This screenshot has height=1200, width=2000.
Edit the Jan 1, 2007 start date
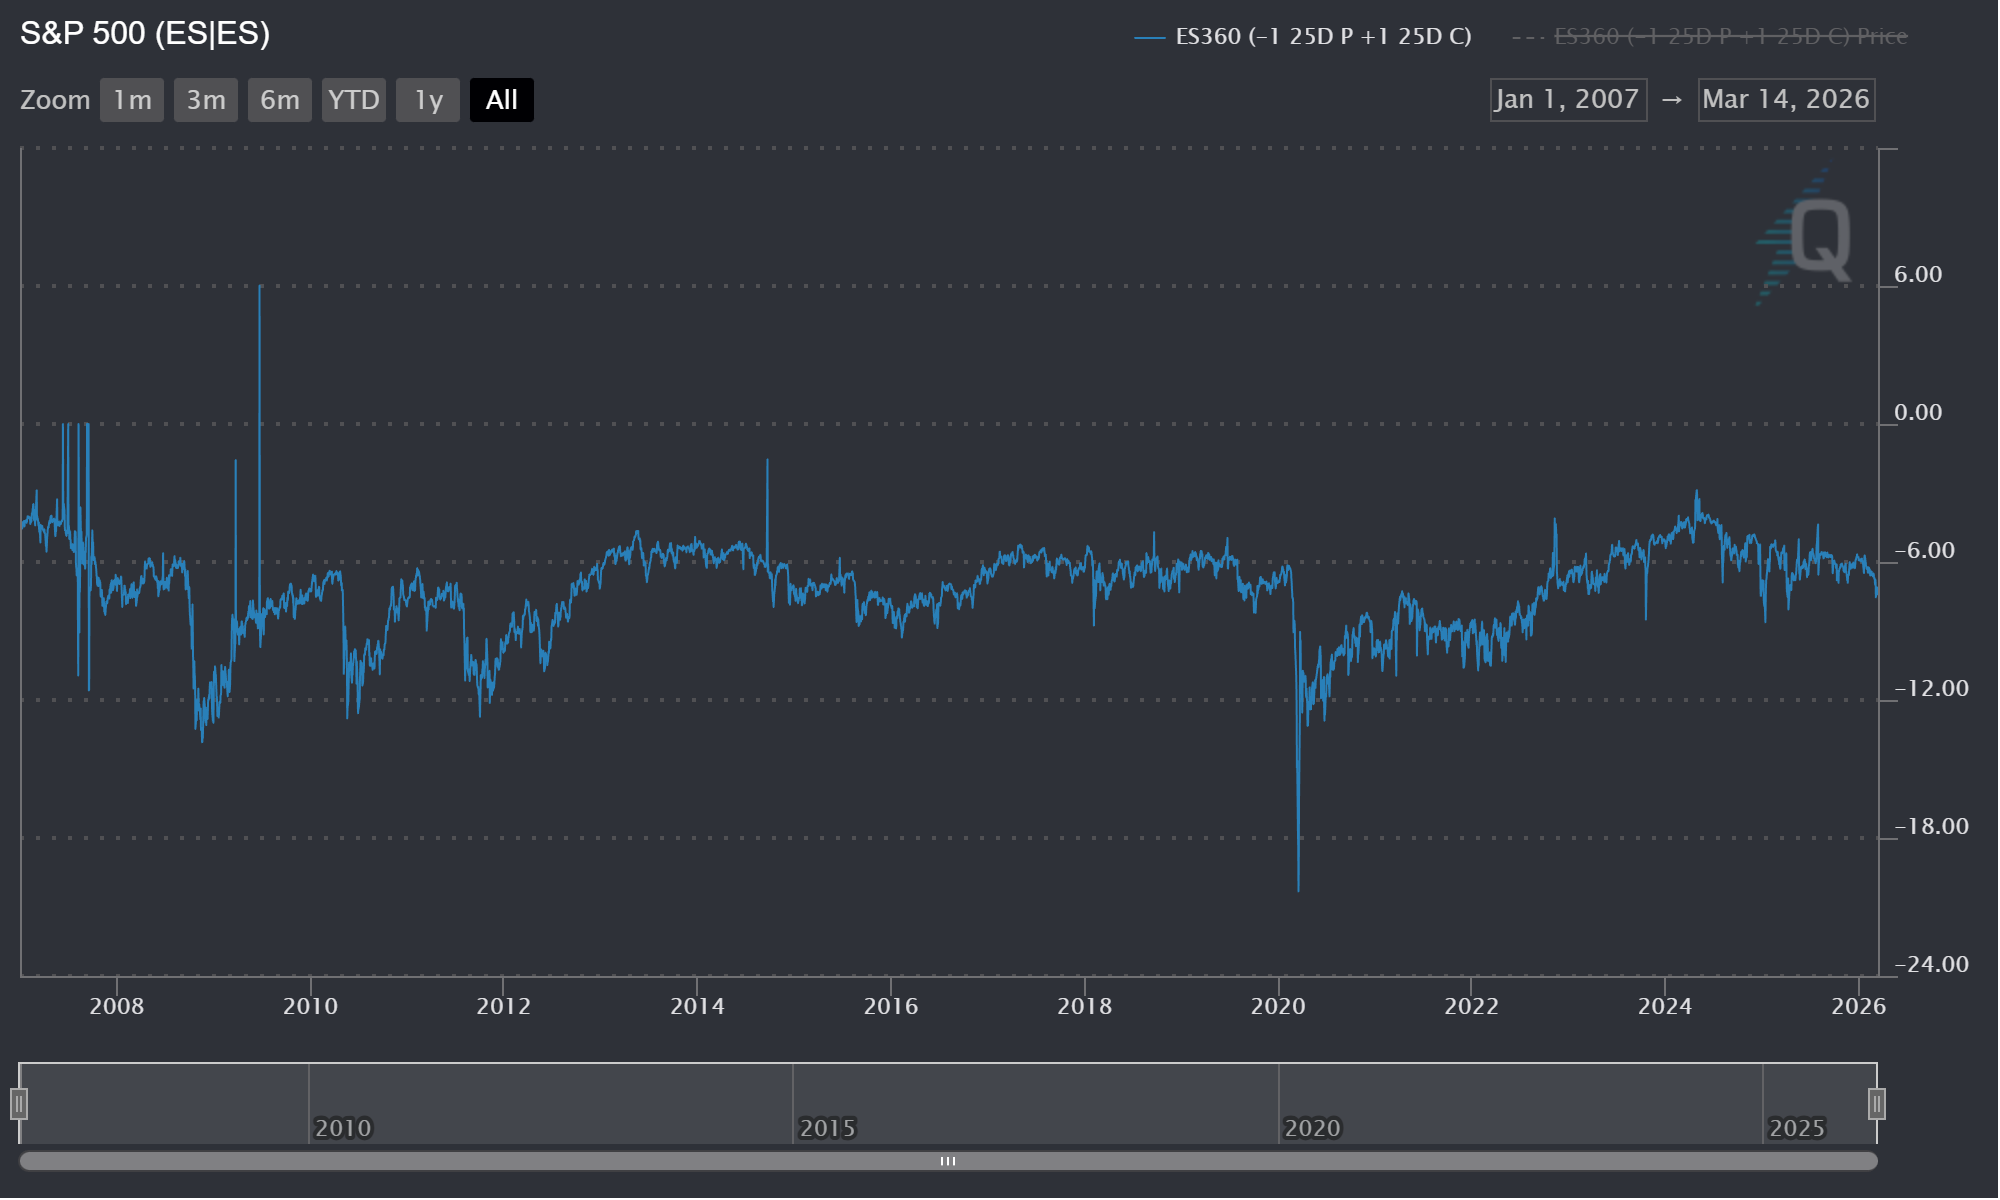(1567, 100)
